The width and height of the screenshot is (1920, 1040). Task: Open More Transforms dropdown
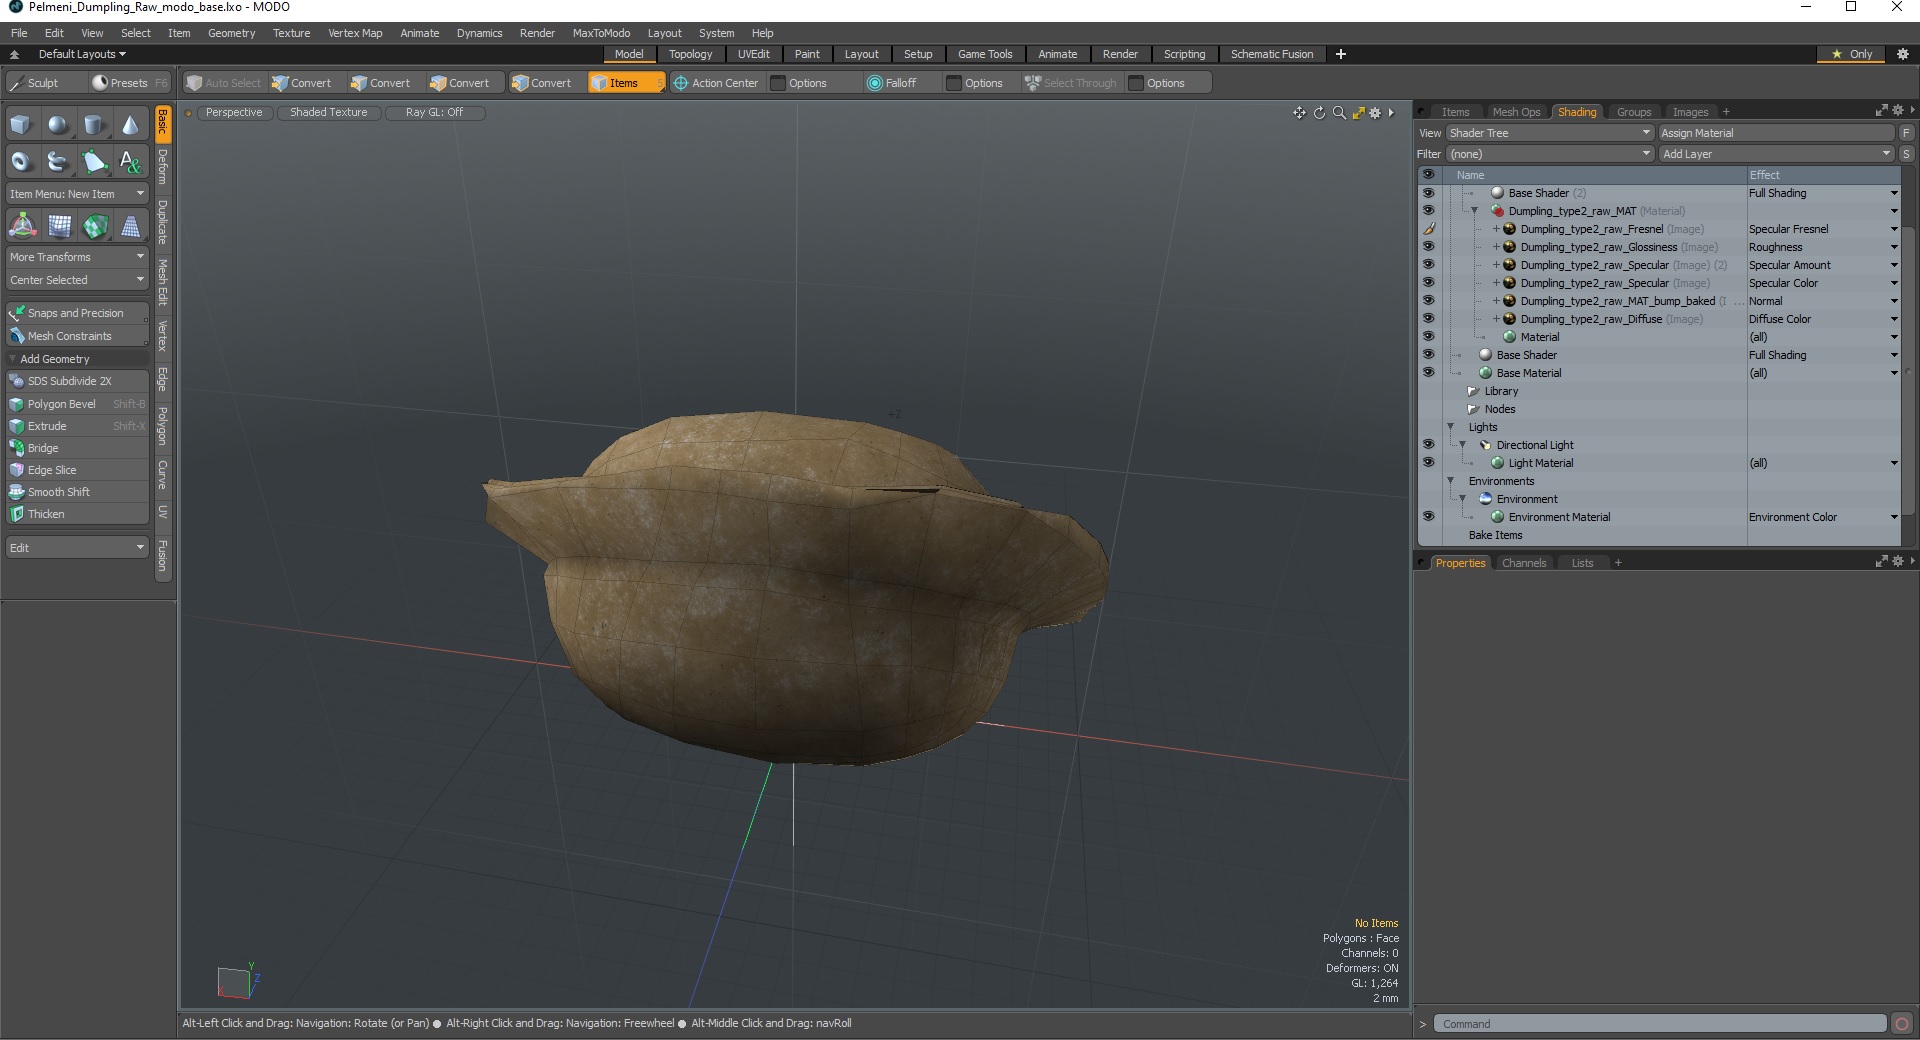pyautogui.click(x=77, y=257)
